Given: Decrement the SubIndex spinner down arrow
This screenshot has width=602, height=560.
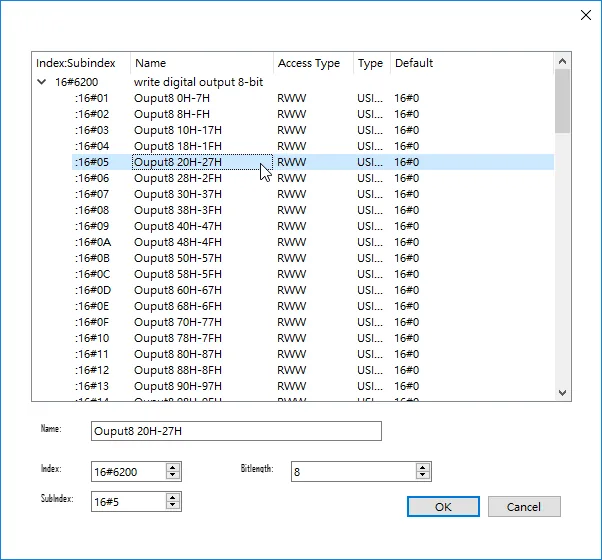Looking at the screenshot, I should pyautogui.click(x=173, y=505).
